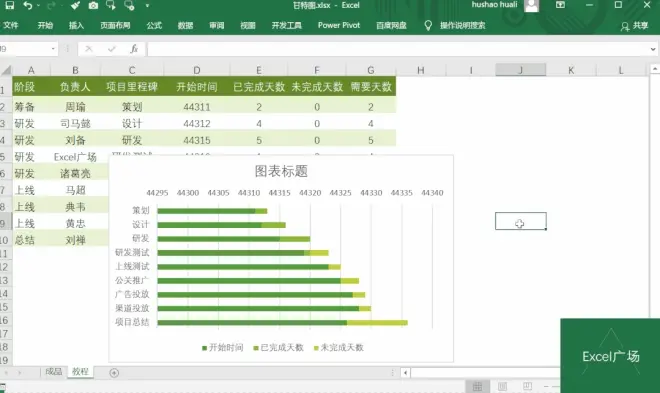Click the user account avatar icon
This screenshot has width=660, height=393.
coord(532,5)
